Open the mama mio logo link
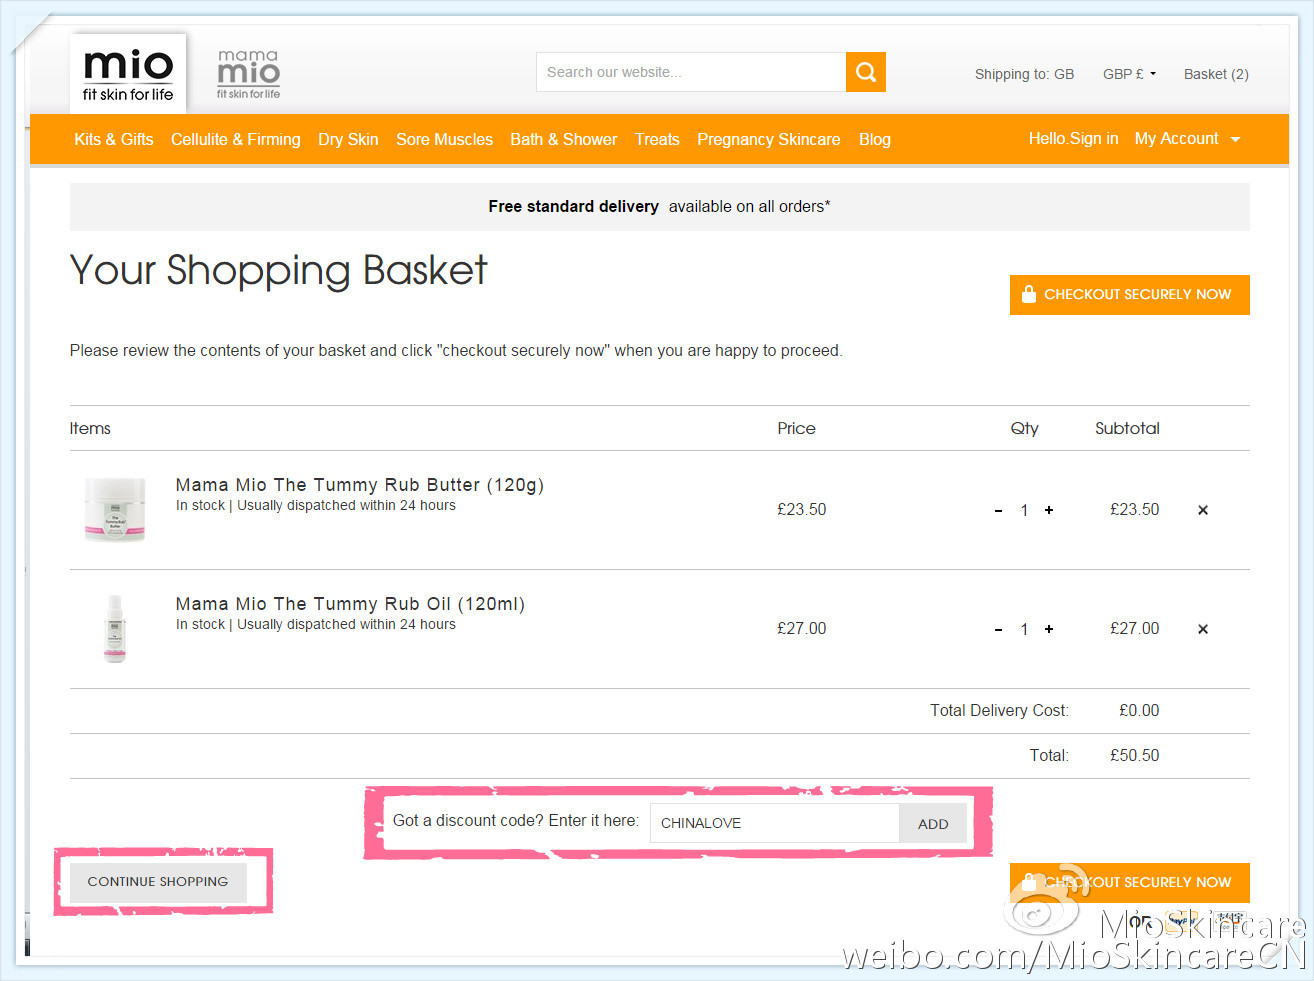This screenshot has width=1314, height=981. click(x=248, y=74)
